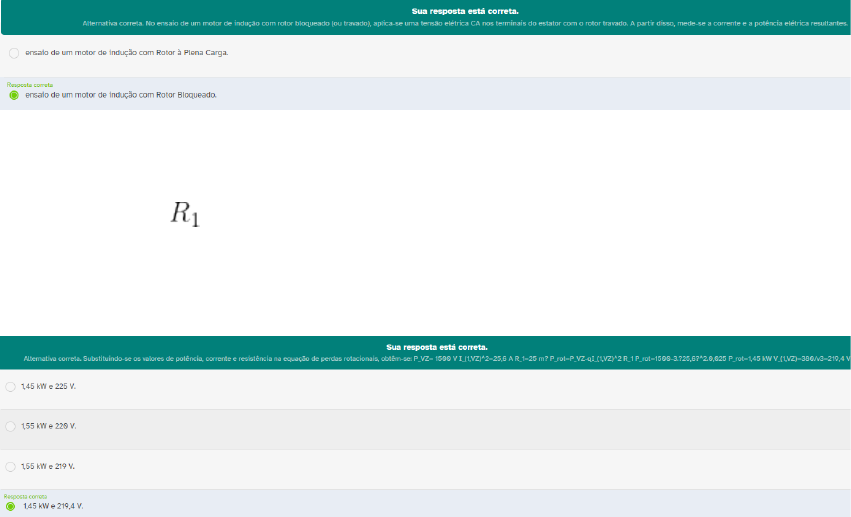The height and width of the screenshot is (517, 851).
Task: Click the second 'Sua resposta está correta.' heading
Action: click(x=439, y=347)
